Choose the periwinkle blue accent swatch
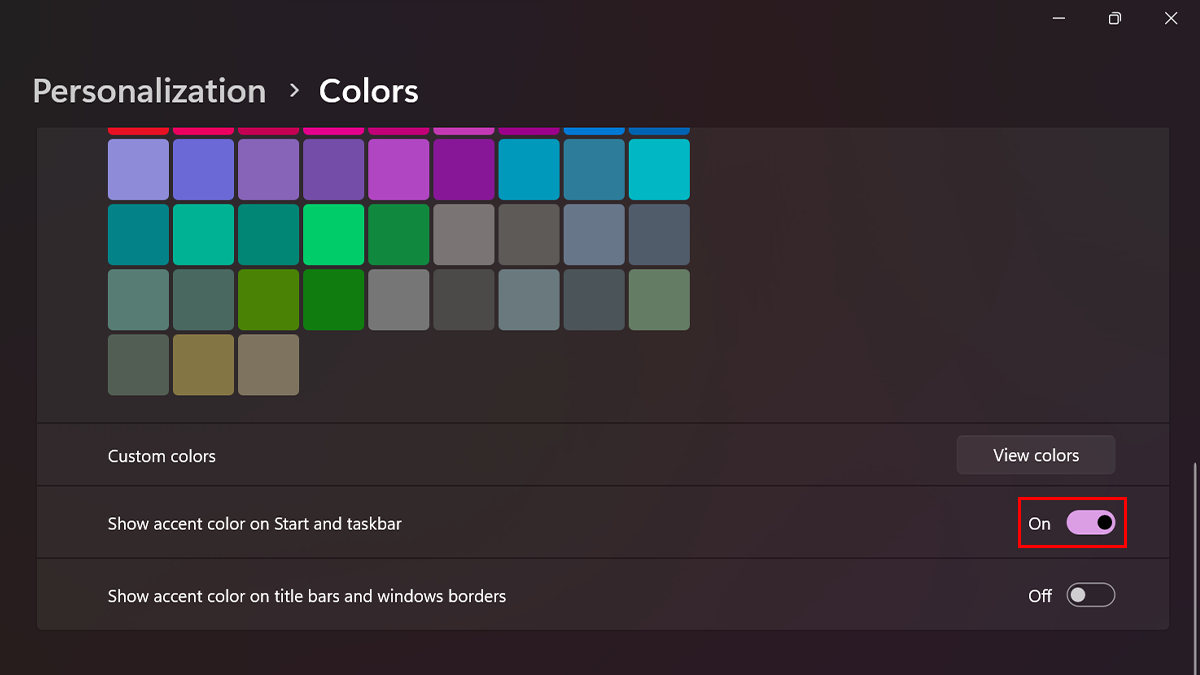This screenshot has width=1200, height=675. pyautogui.click(x=203, y=170)
